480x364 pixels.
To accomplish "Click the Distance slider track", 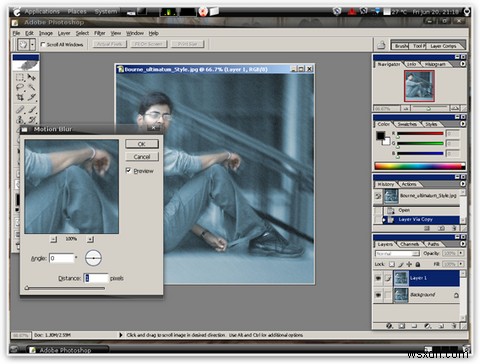I will tap(65, 288).
